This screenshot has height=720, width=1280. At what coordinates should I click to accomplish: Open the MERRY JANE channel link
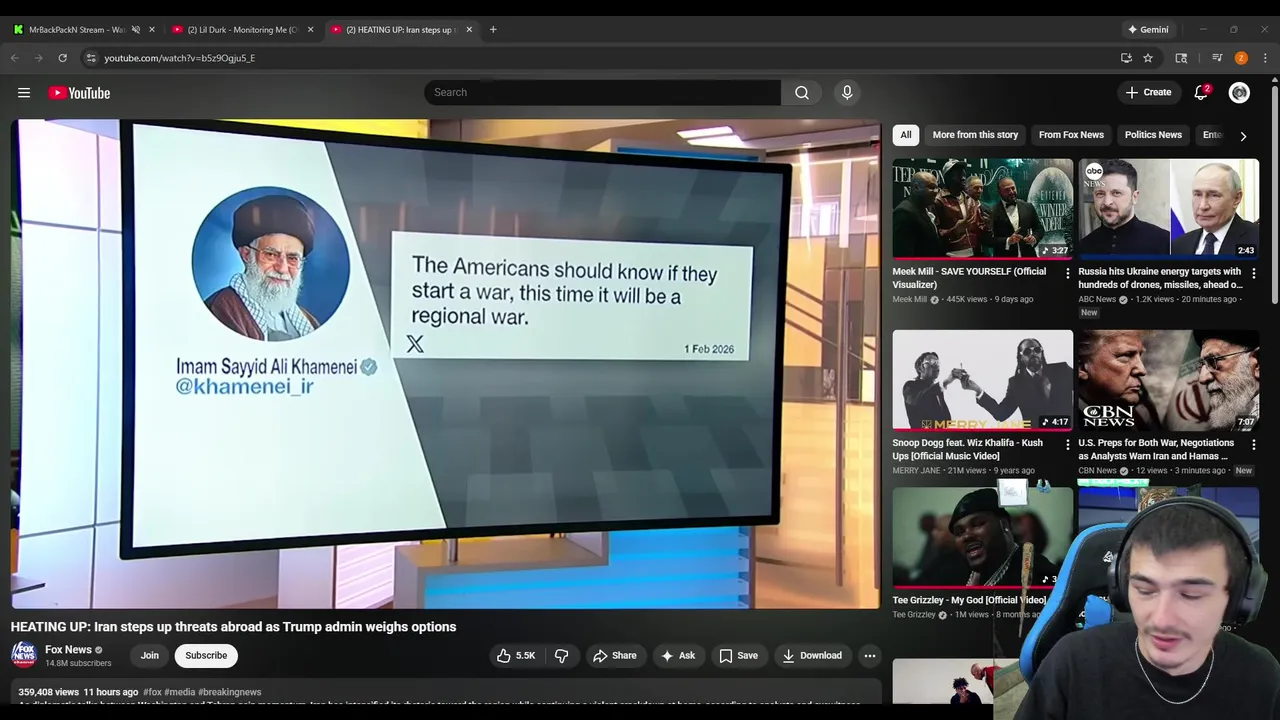[x=916, y=470]
